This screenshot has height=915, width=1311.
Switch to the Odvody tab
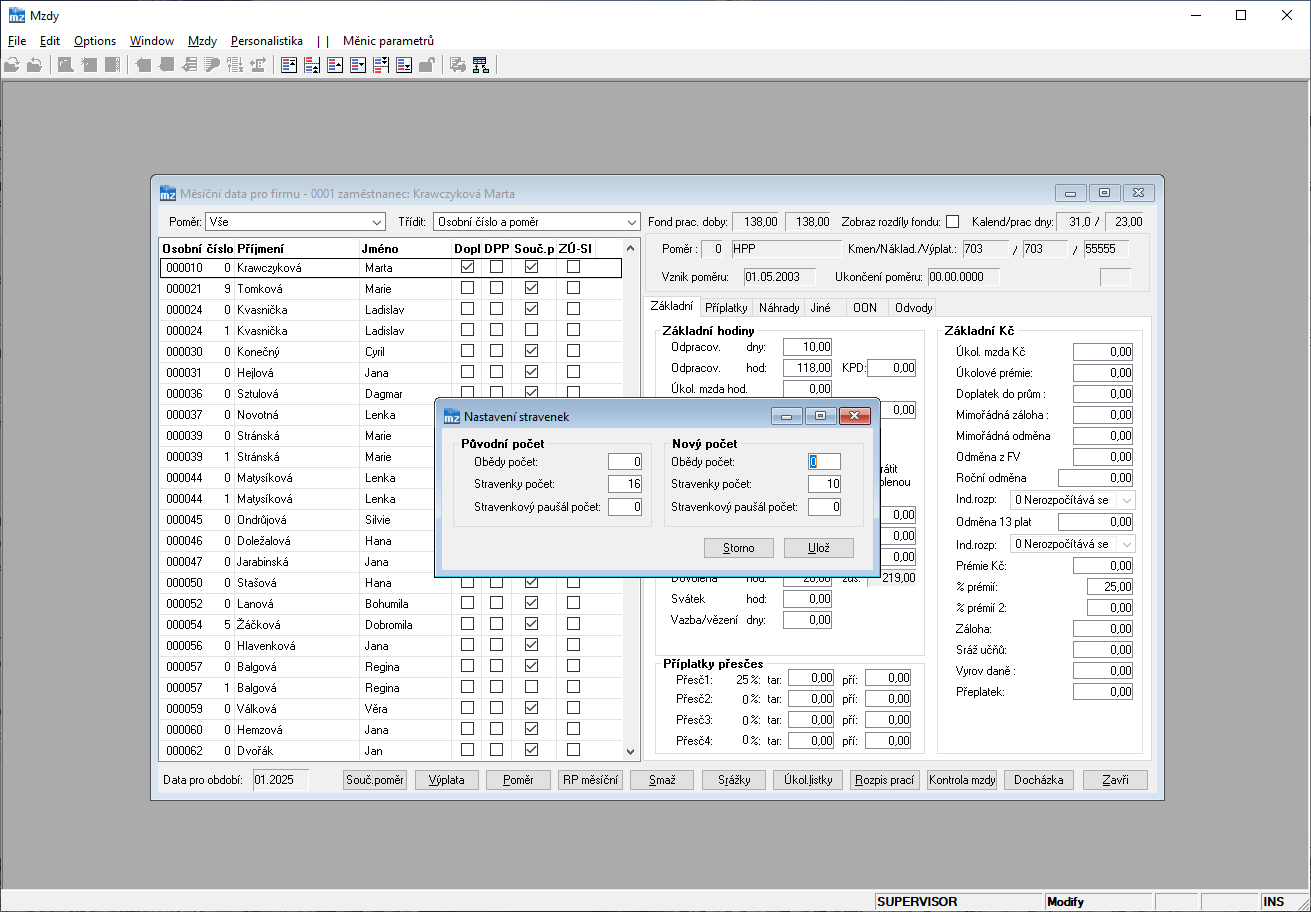pos(914,307)
